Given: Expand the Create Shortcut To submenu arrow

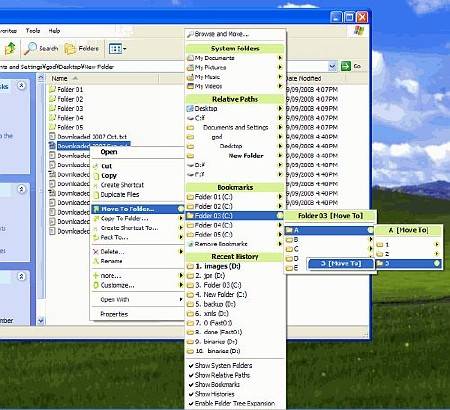Looking at the screenshot, I should pyautogui.click(x=181, y=228).
